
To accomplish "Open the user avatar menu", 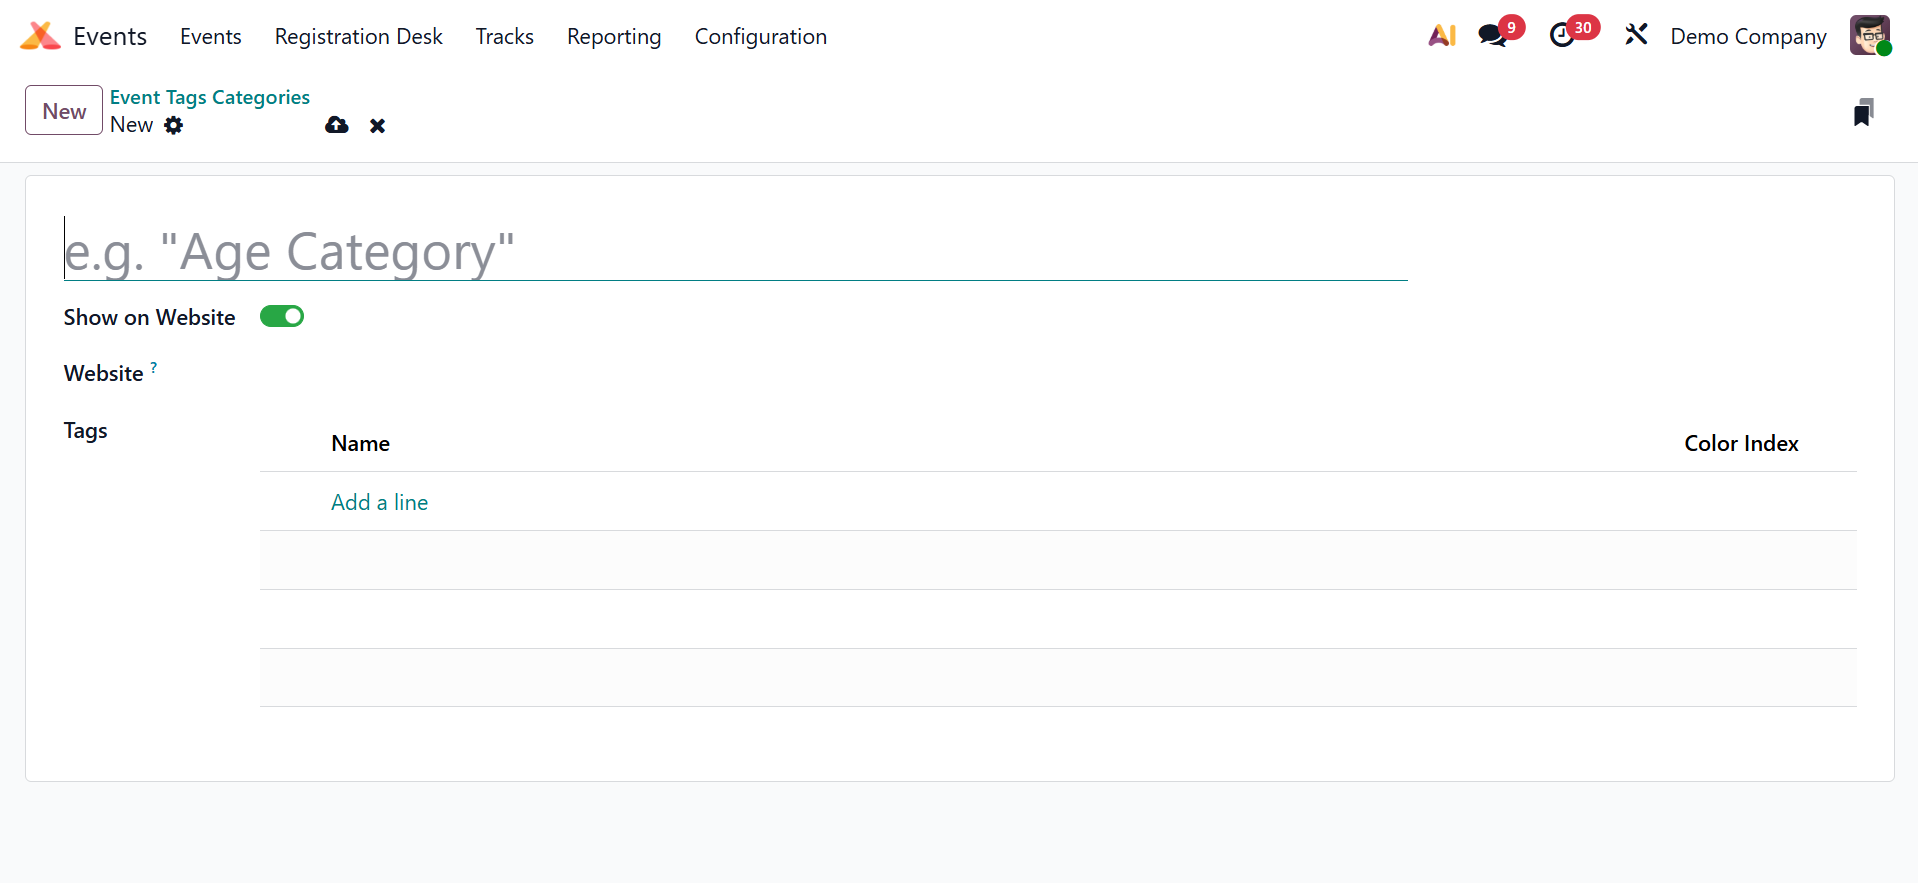I will [1870, 36].
